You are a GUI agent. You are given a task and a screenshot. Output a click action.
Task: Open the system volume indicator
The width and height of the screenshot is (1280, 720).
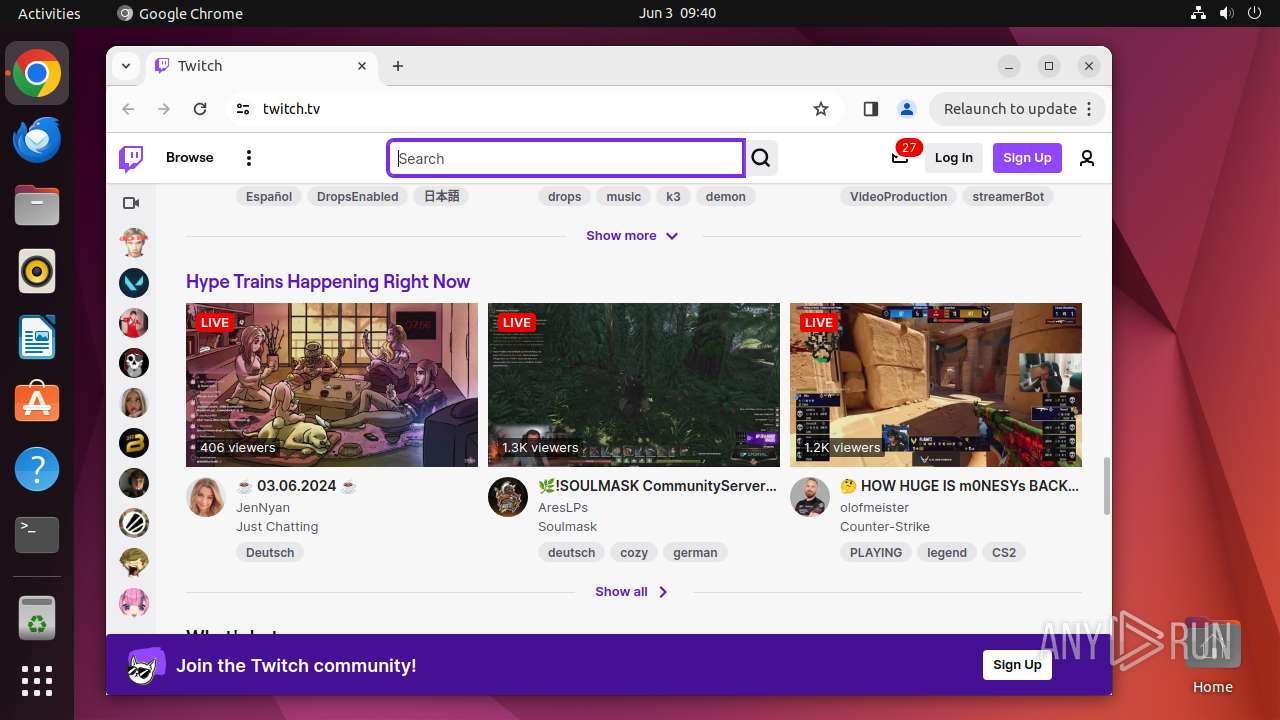pos(1226,13)
